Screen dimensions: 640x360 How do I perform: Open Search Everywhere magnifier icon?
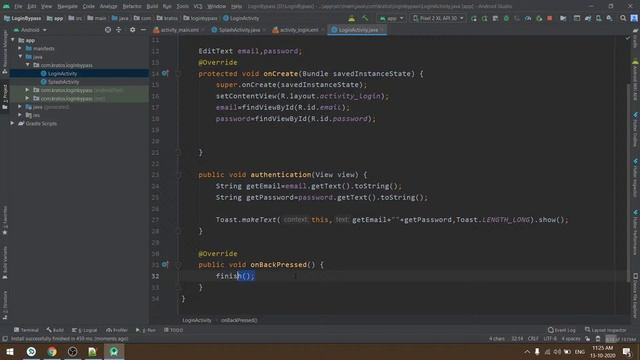pos(623,18)
